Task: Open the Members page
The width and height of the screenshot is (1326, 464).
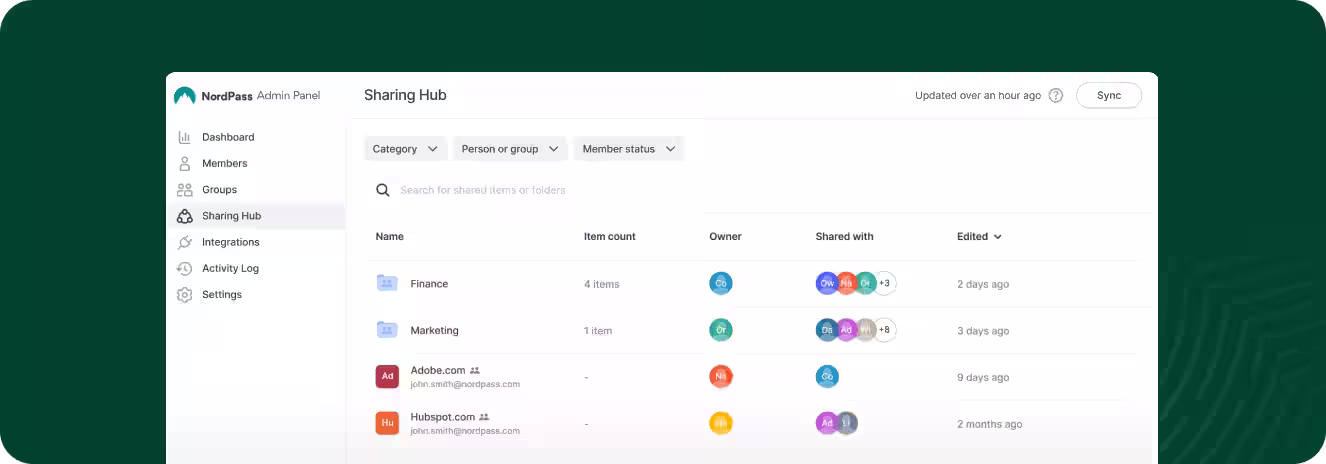Action: tap(224, 163)
